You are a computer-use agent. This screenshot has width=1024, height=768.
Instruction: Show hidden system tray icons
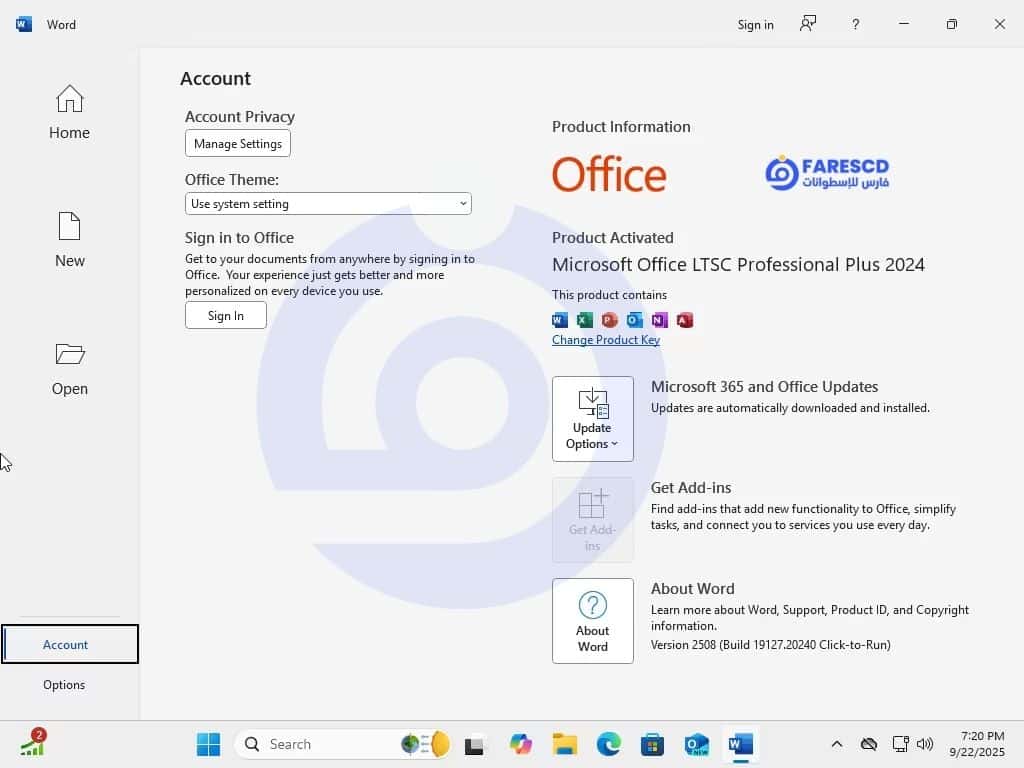click(x=837, y=744)
